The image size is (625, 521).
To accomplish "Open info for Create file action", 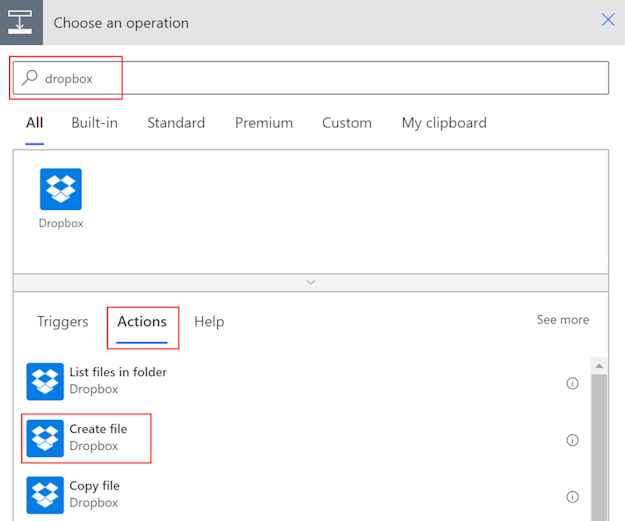I will pos(572,440).
